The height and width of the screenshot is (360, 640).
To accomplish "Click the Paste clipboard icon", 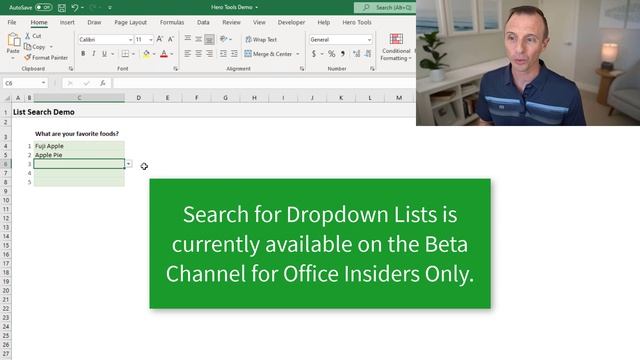I will click(x=13, y=40).
